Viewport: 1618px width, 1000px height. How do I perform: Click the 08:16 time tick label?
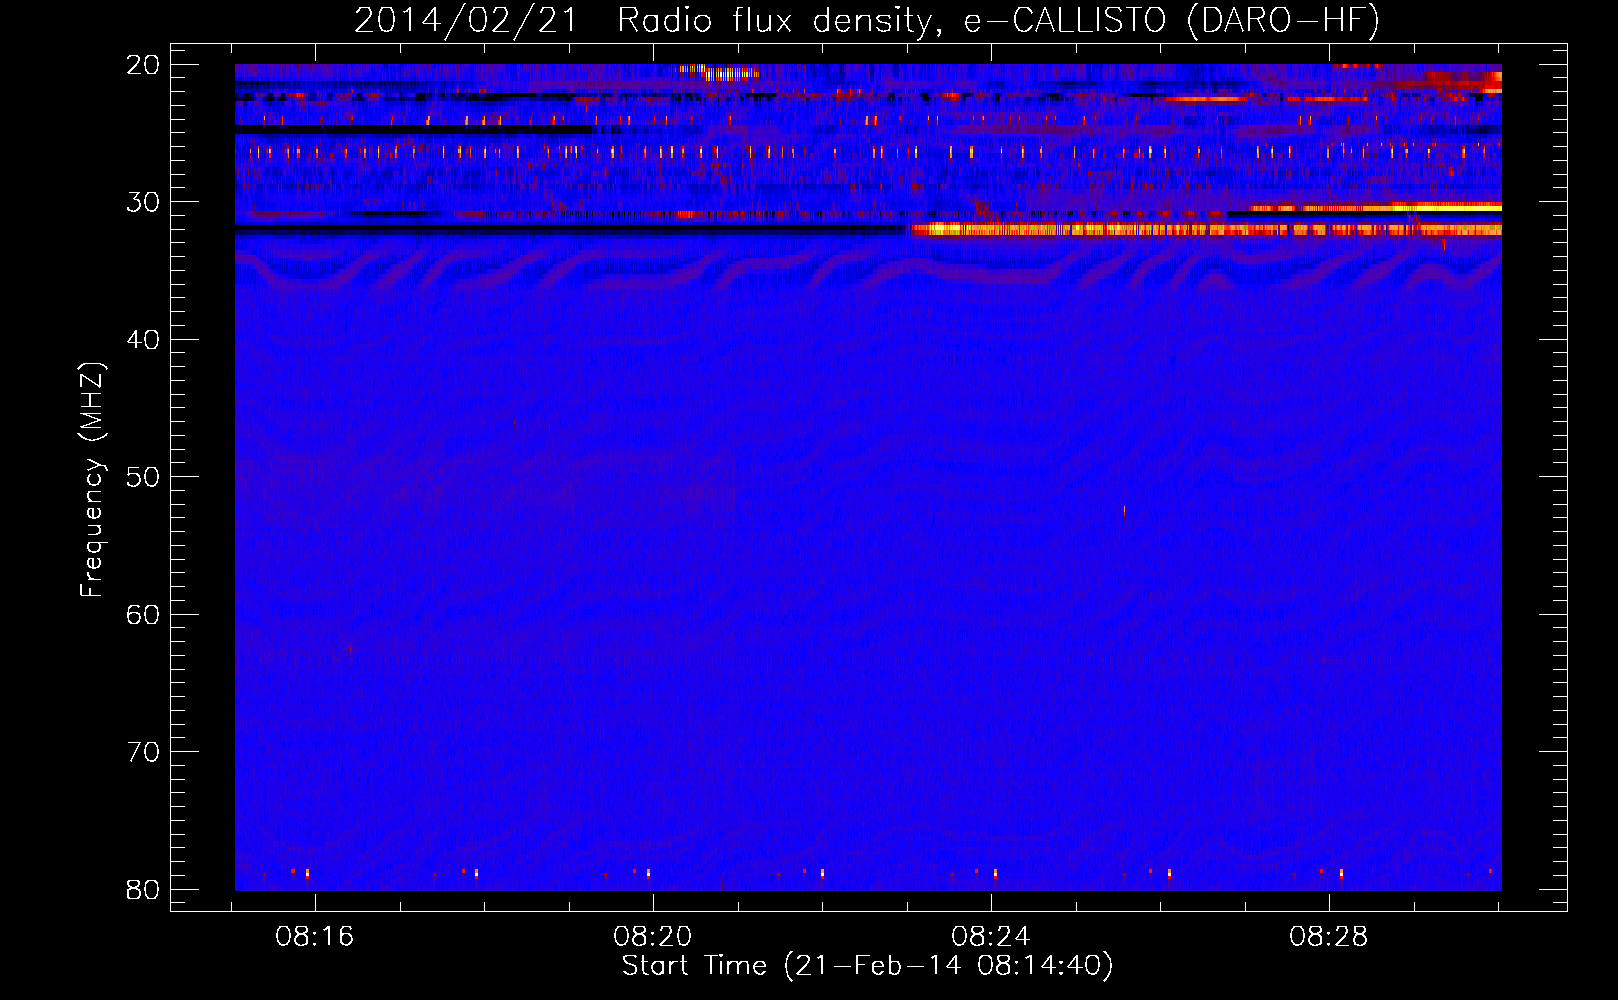click(x=315, y=937)
